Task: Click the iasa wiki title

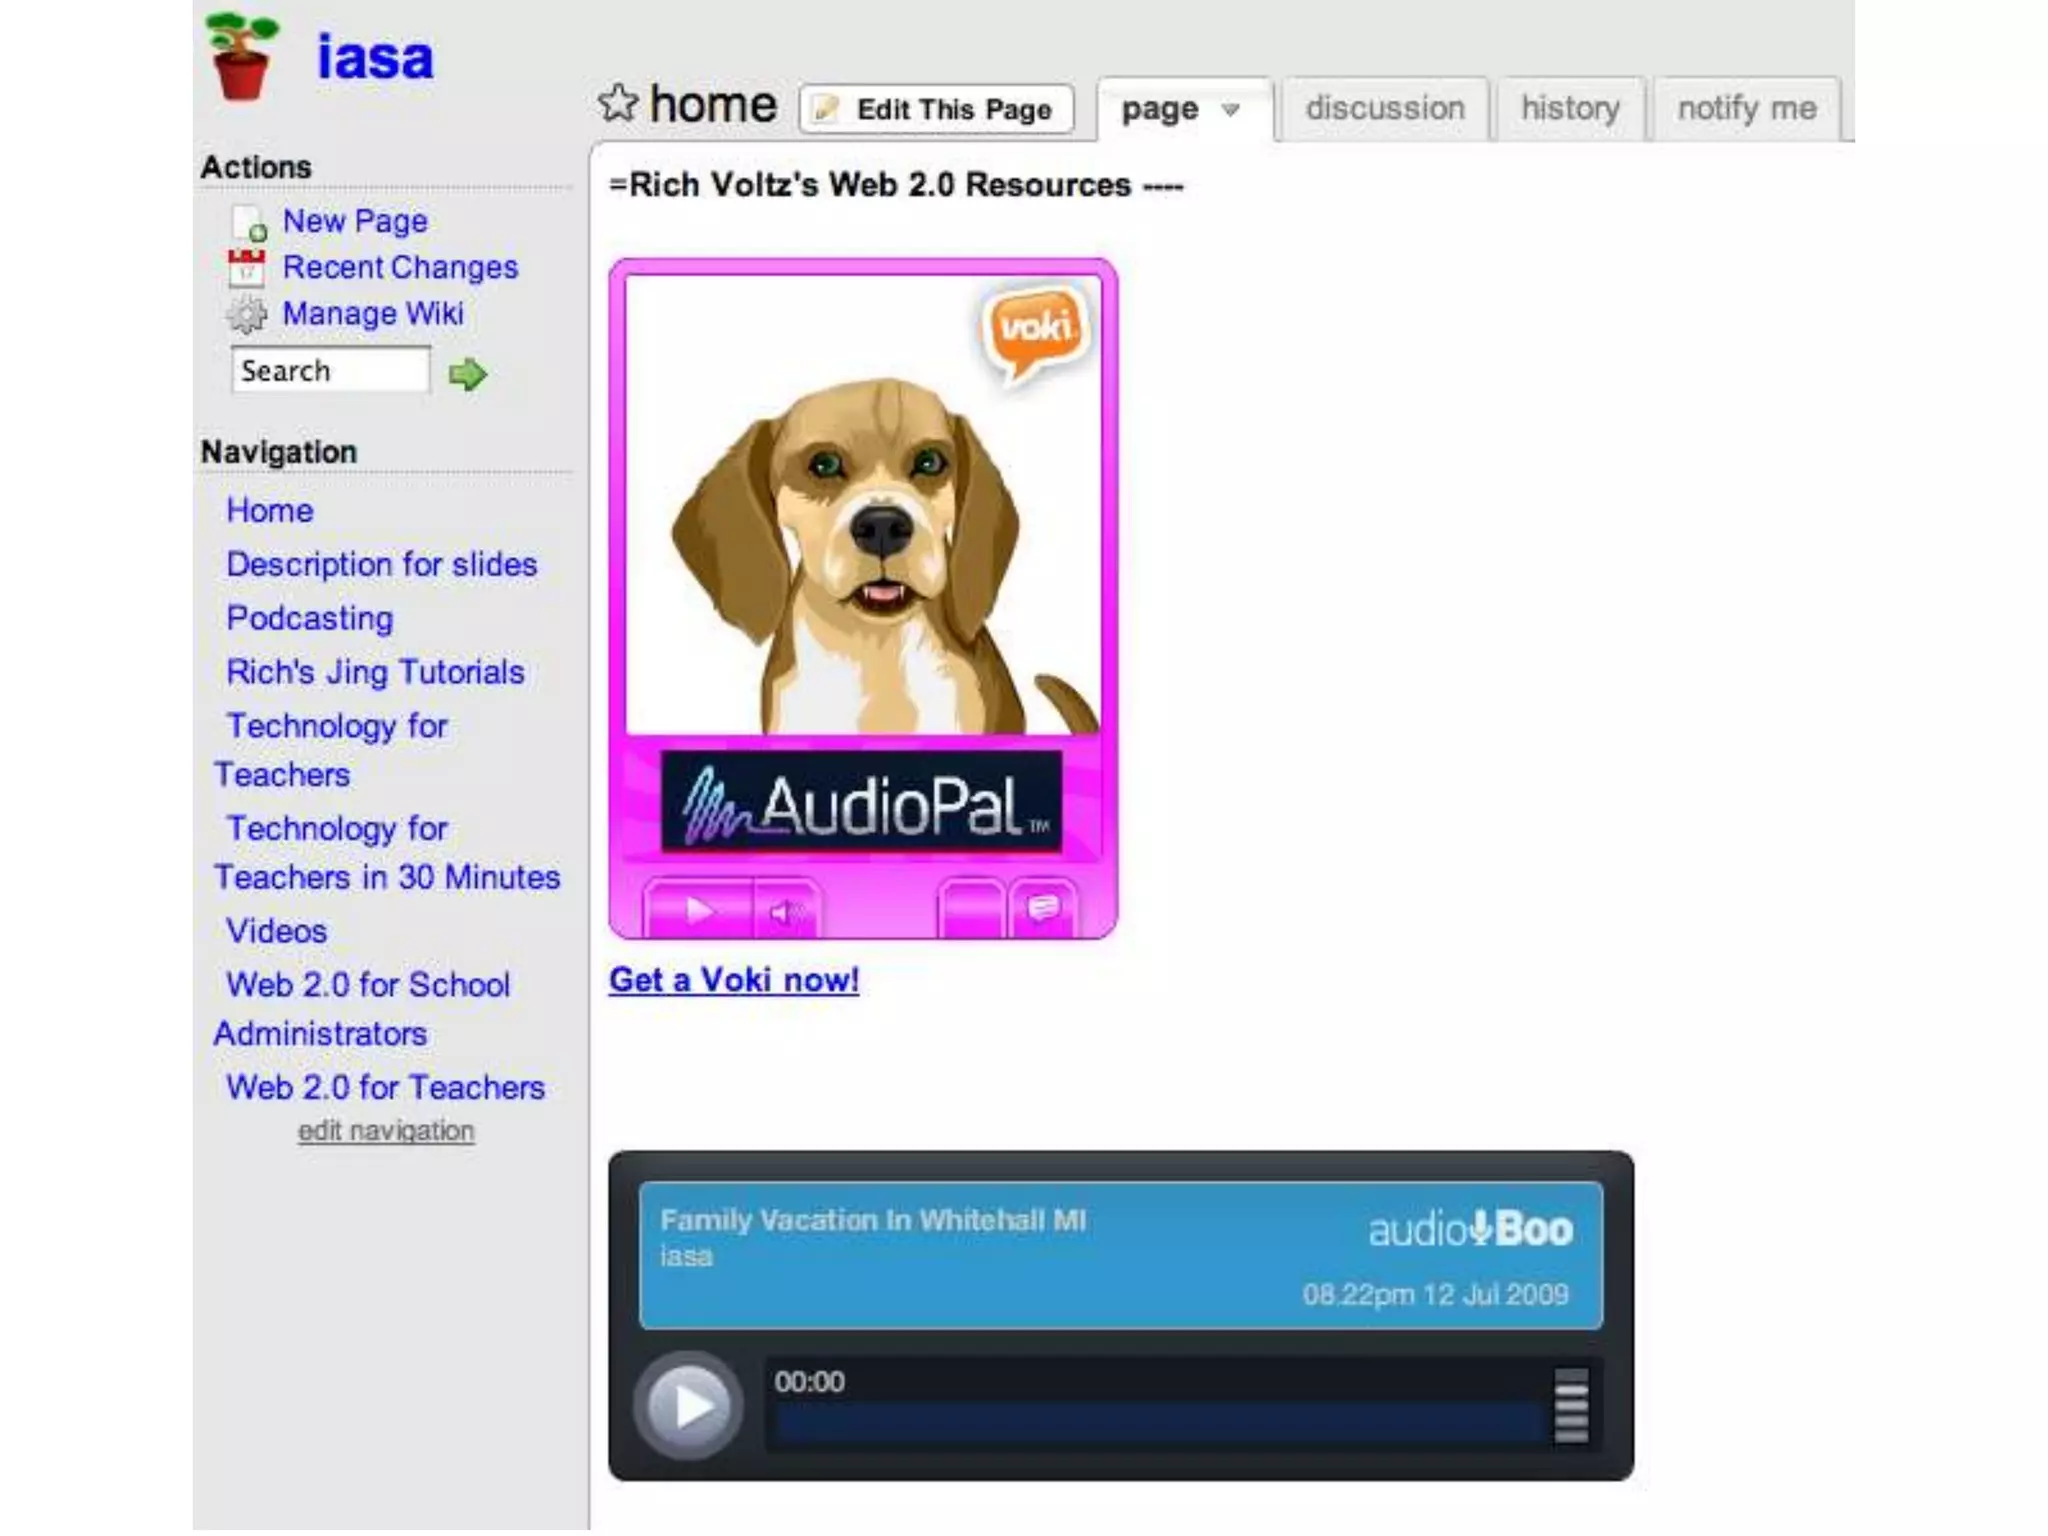Action: click(x=375, y=57)
